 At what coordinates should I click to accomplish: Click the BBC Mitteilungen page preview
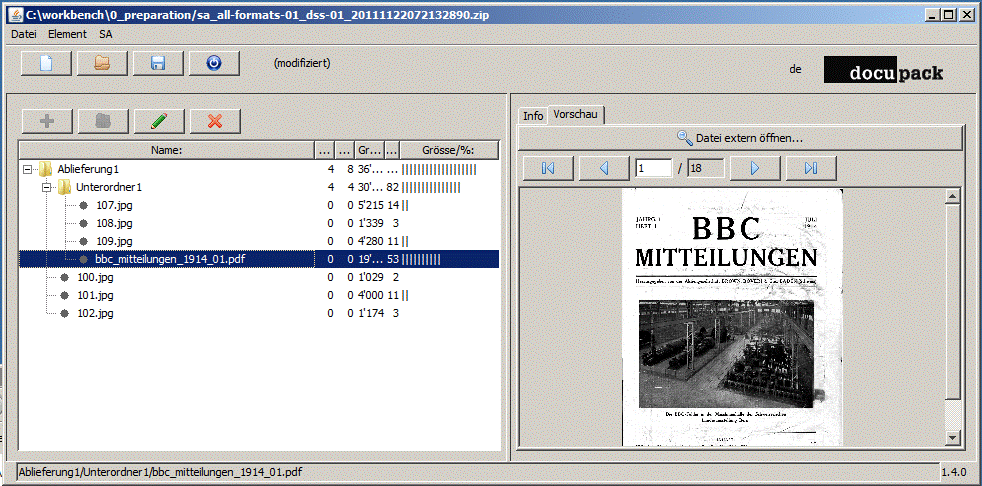(732, 317)
